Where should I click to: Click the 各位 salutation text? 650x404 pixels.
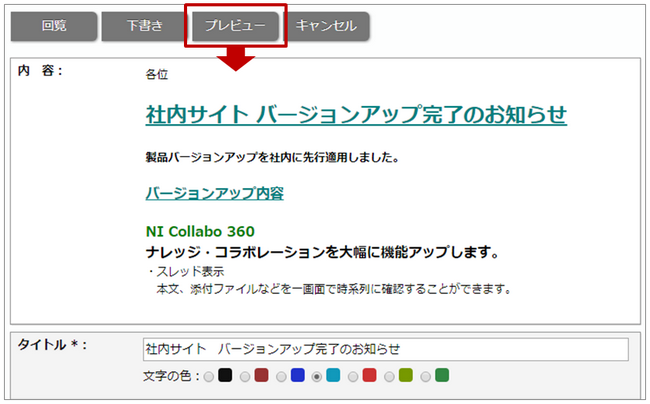point(157,75)
